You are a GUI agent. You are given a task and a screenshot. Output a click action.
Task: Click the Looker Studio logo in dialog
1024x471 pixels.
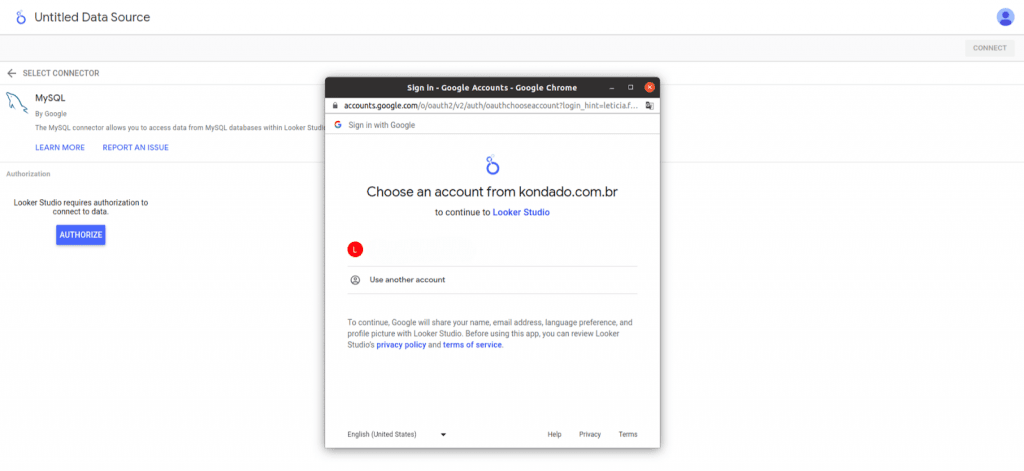[492, 165]
